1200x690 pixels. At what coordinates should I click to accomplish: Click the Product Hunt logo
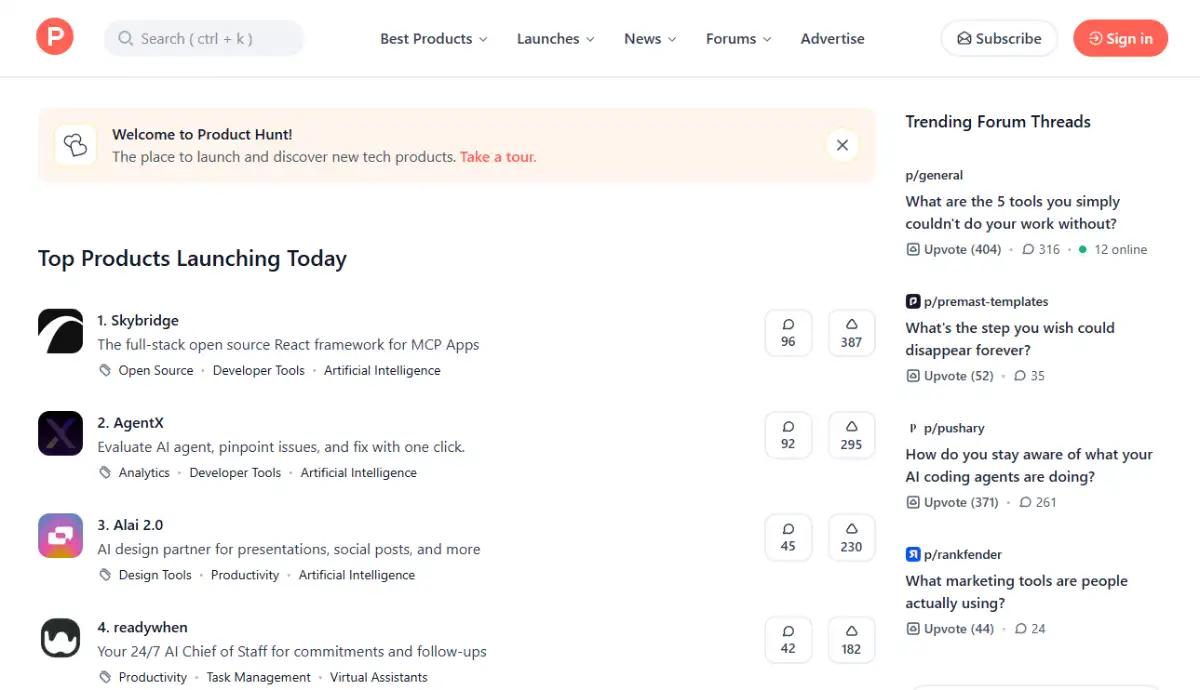click(x=55, y=37)
